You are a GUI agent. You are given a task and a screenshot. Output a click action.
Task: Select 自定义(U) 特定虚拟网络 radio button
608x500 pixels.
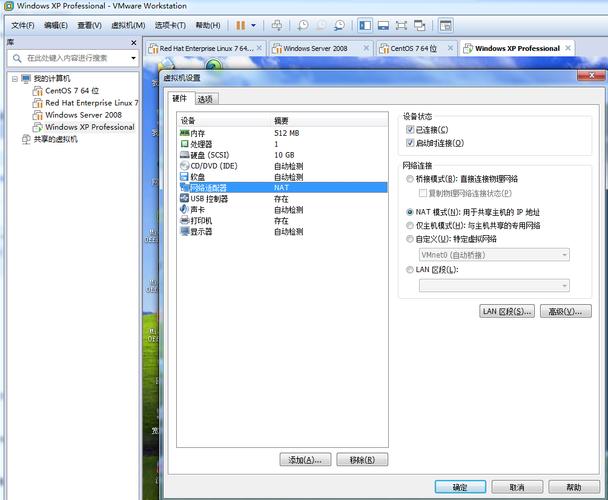[x=409, y=239]
